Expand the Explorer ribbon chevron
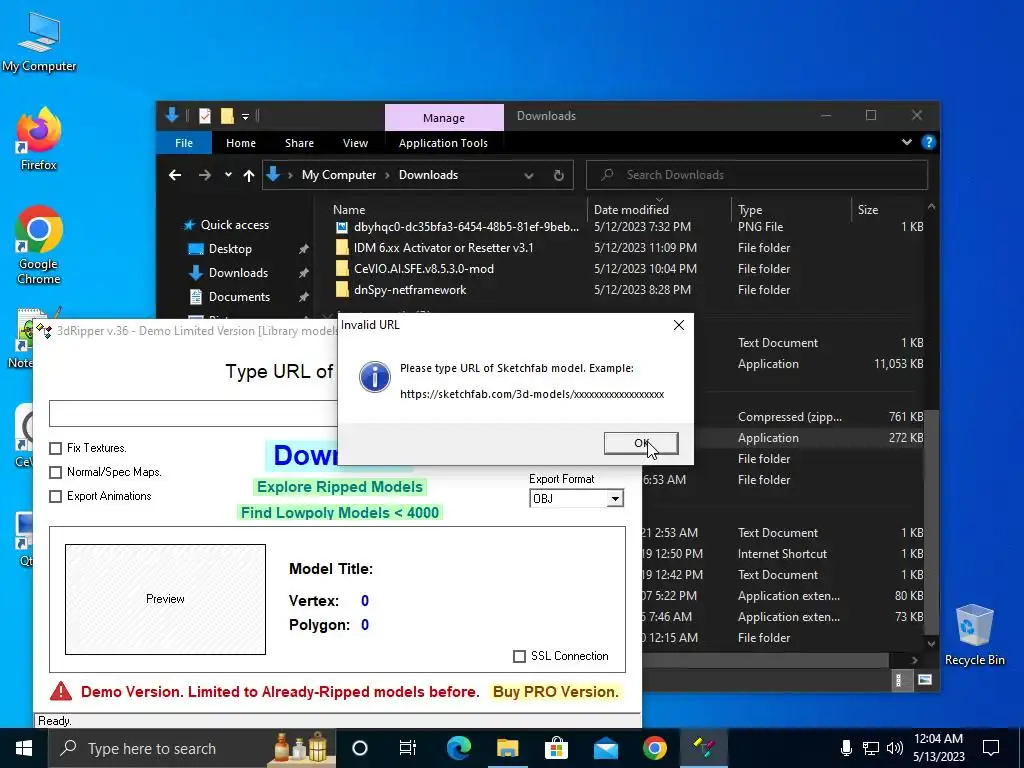 click(x=906, y=142)
